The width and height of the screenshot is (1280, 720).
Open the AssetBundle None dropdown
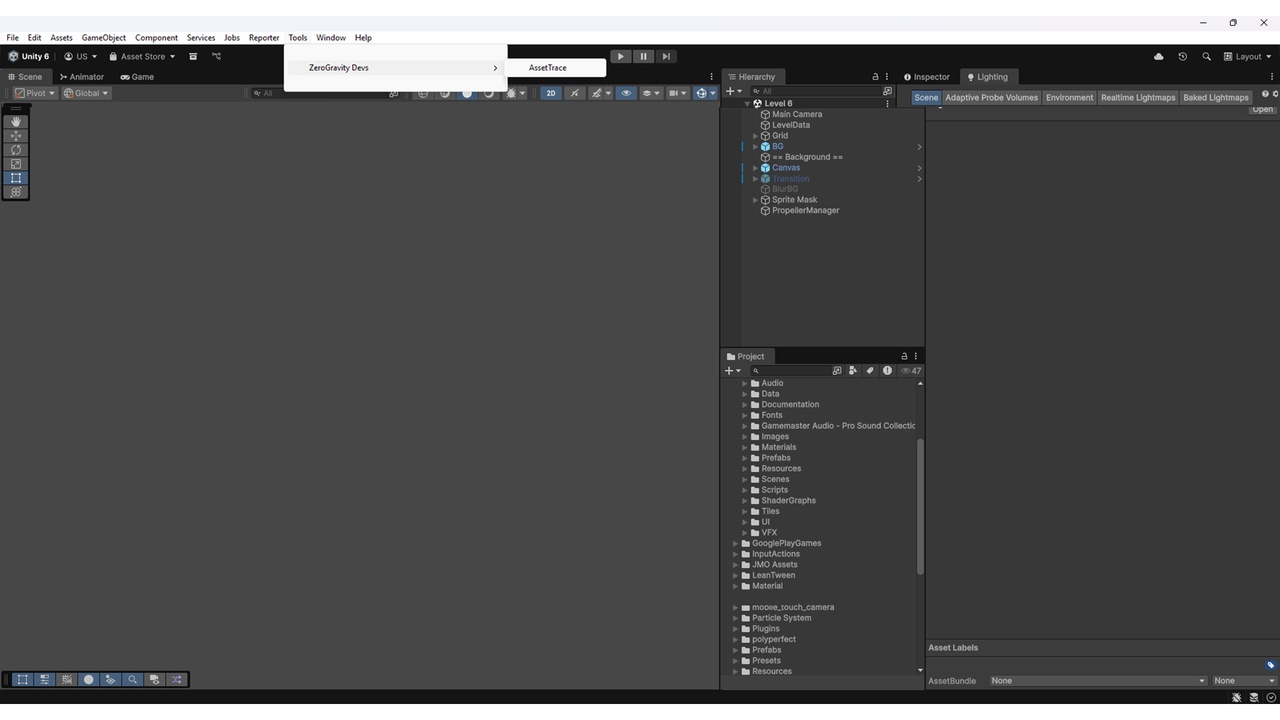pyautogui.click(x=1098, y=681)
